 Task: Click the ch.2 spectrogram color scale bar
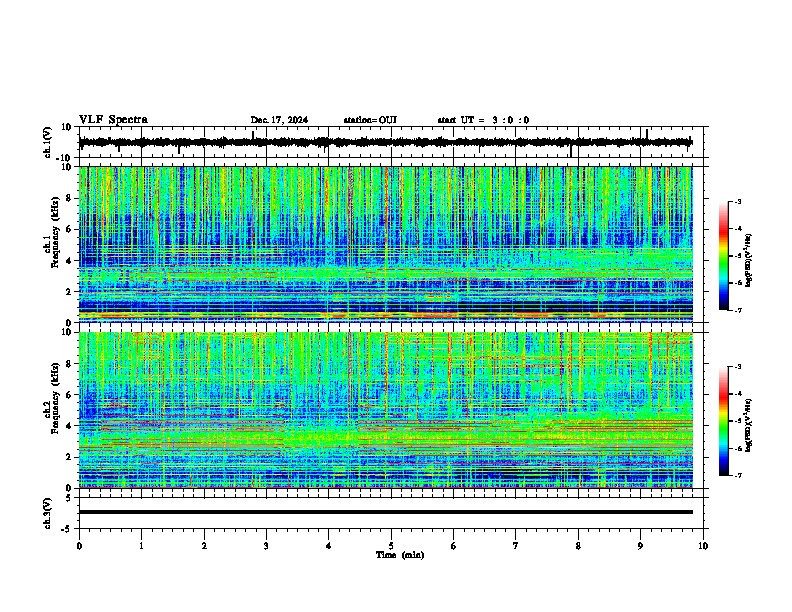click(724, 421)
